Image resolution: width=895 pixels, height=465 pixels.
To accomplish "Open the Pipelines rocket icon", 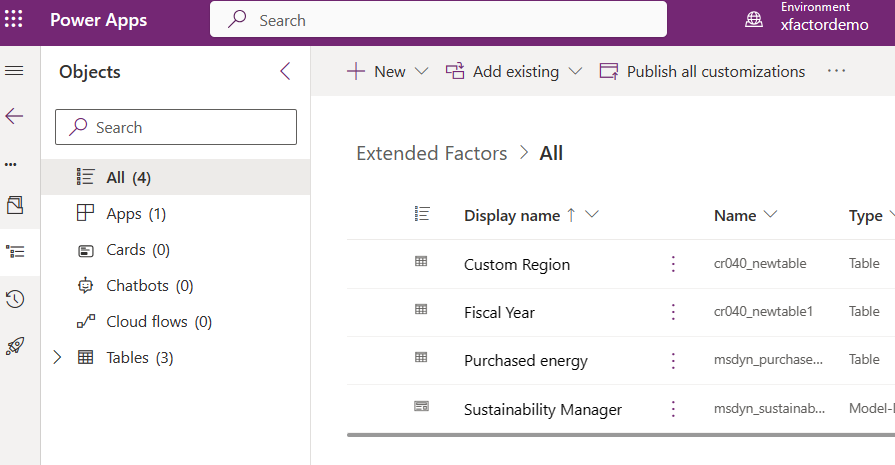I will point(15,346).
